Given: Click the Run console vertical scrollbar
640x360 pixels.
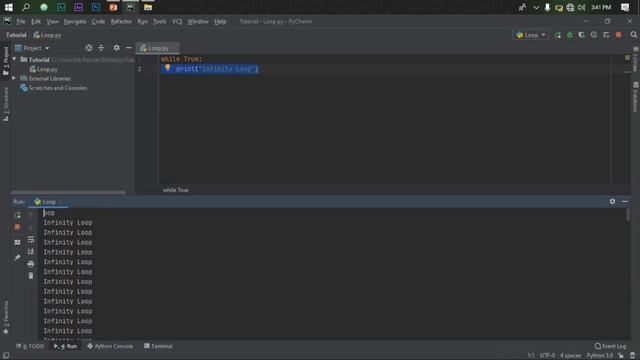Looking at the screenshot, I should click(x=628, y=215).
